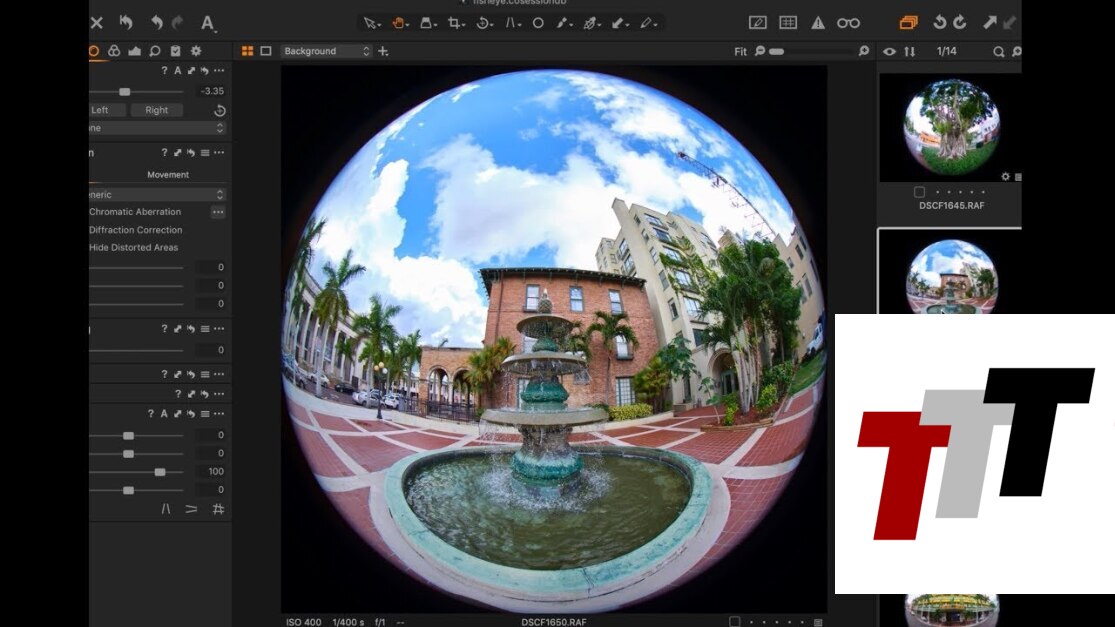Image resolution: width=1115 pixels, height=627 pixels.
Task: Toggle the grid overlay icon
Action: coord(788,23)
